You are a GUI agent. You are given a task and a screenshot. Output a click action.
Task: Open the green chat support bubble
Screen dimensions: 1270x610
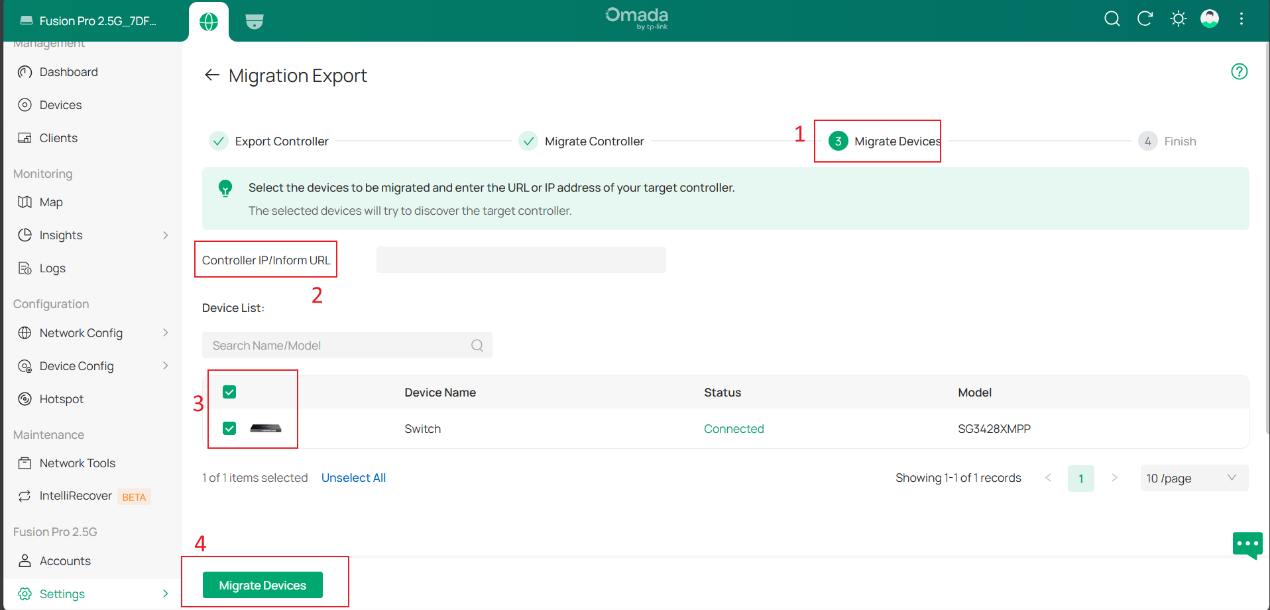point(1247,545)
